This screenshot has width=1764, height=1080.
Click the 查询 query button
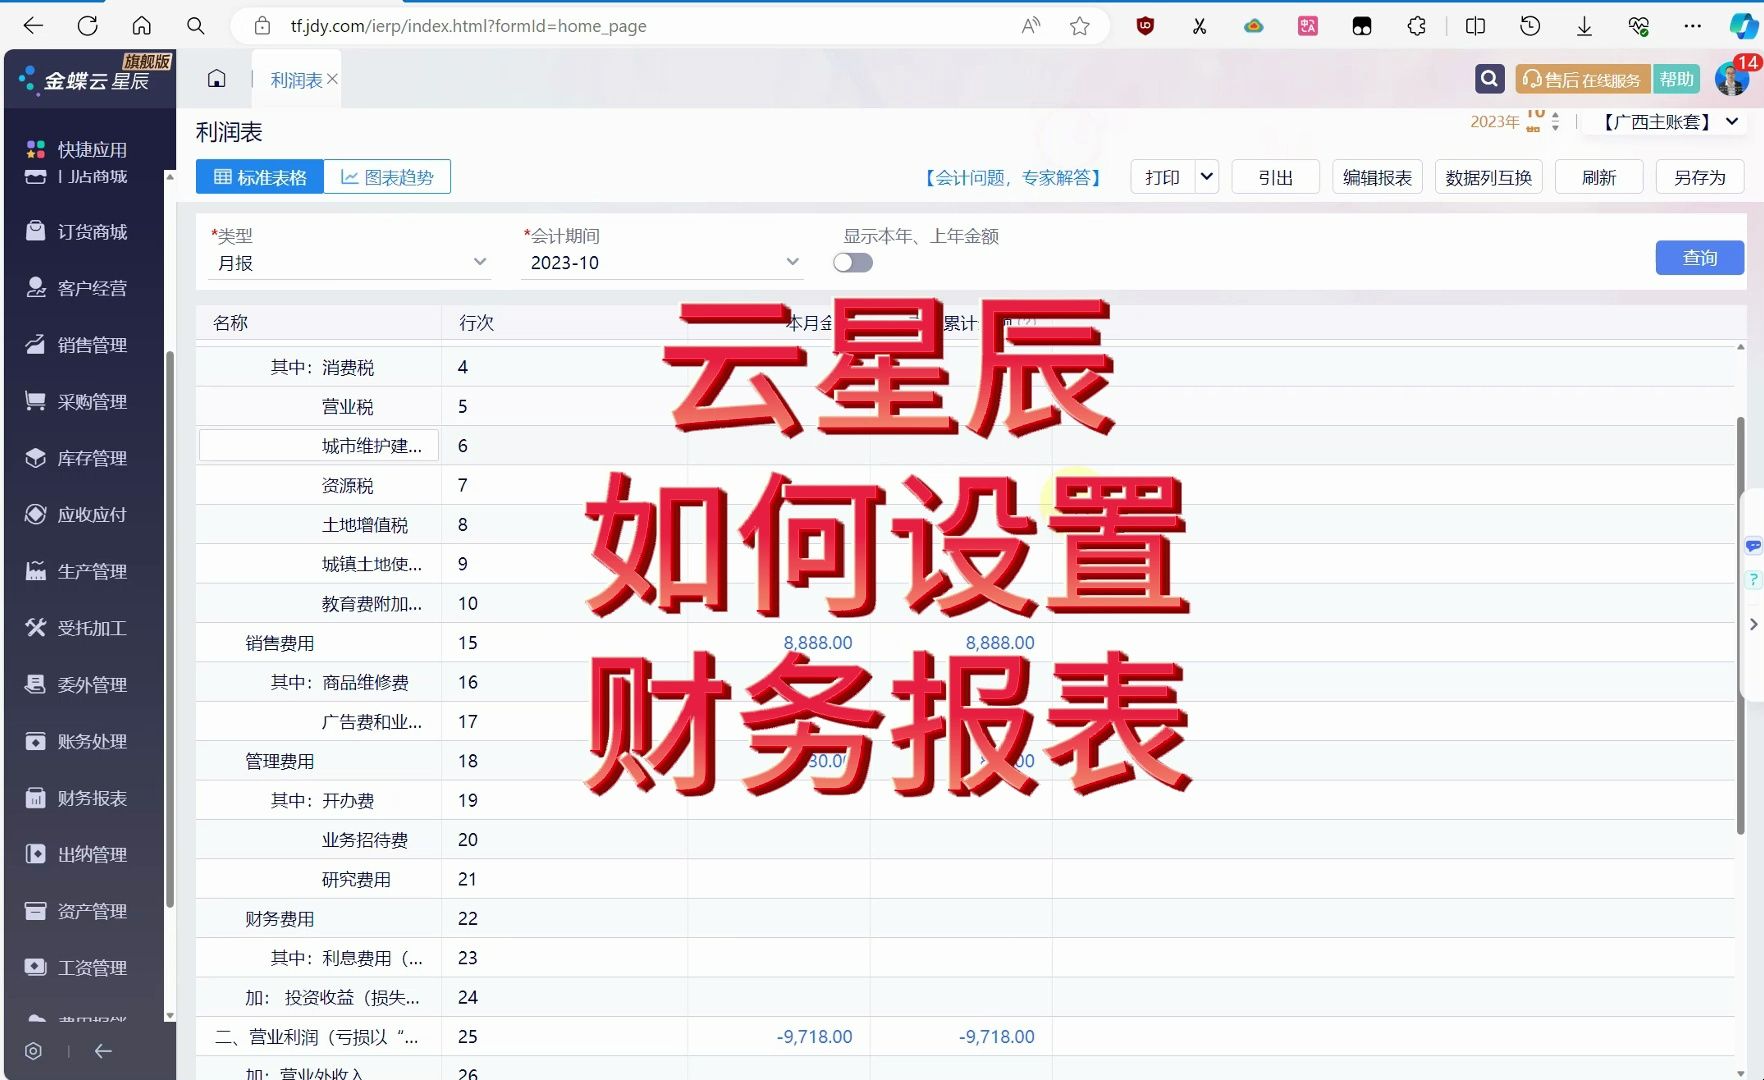click(x=1699, y=257)
